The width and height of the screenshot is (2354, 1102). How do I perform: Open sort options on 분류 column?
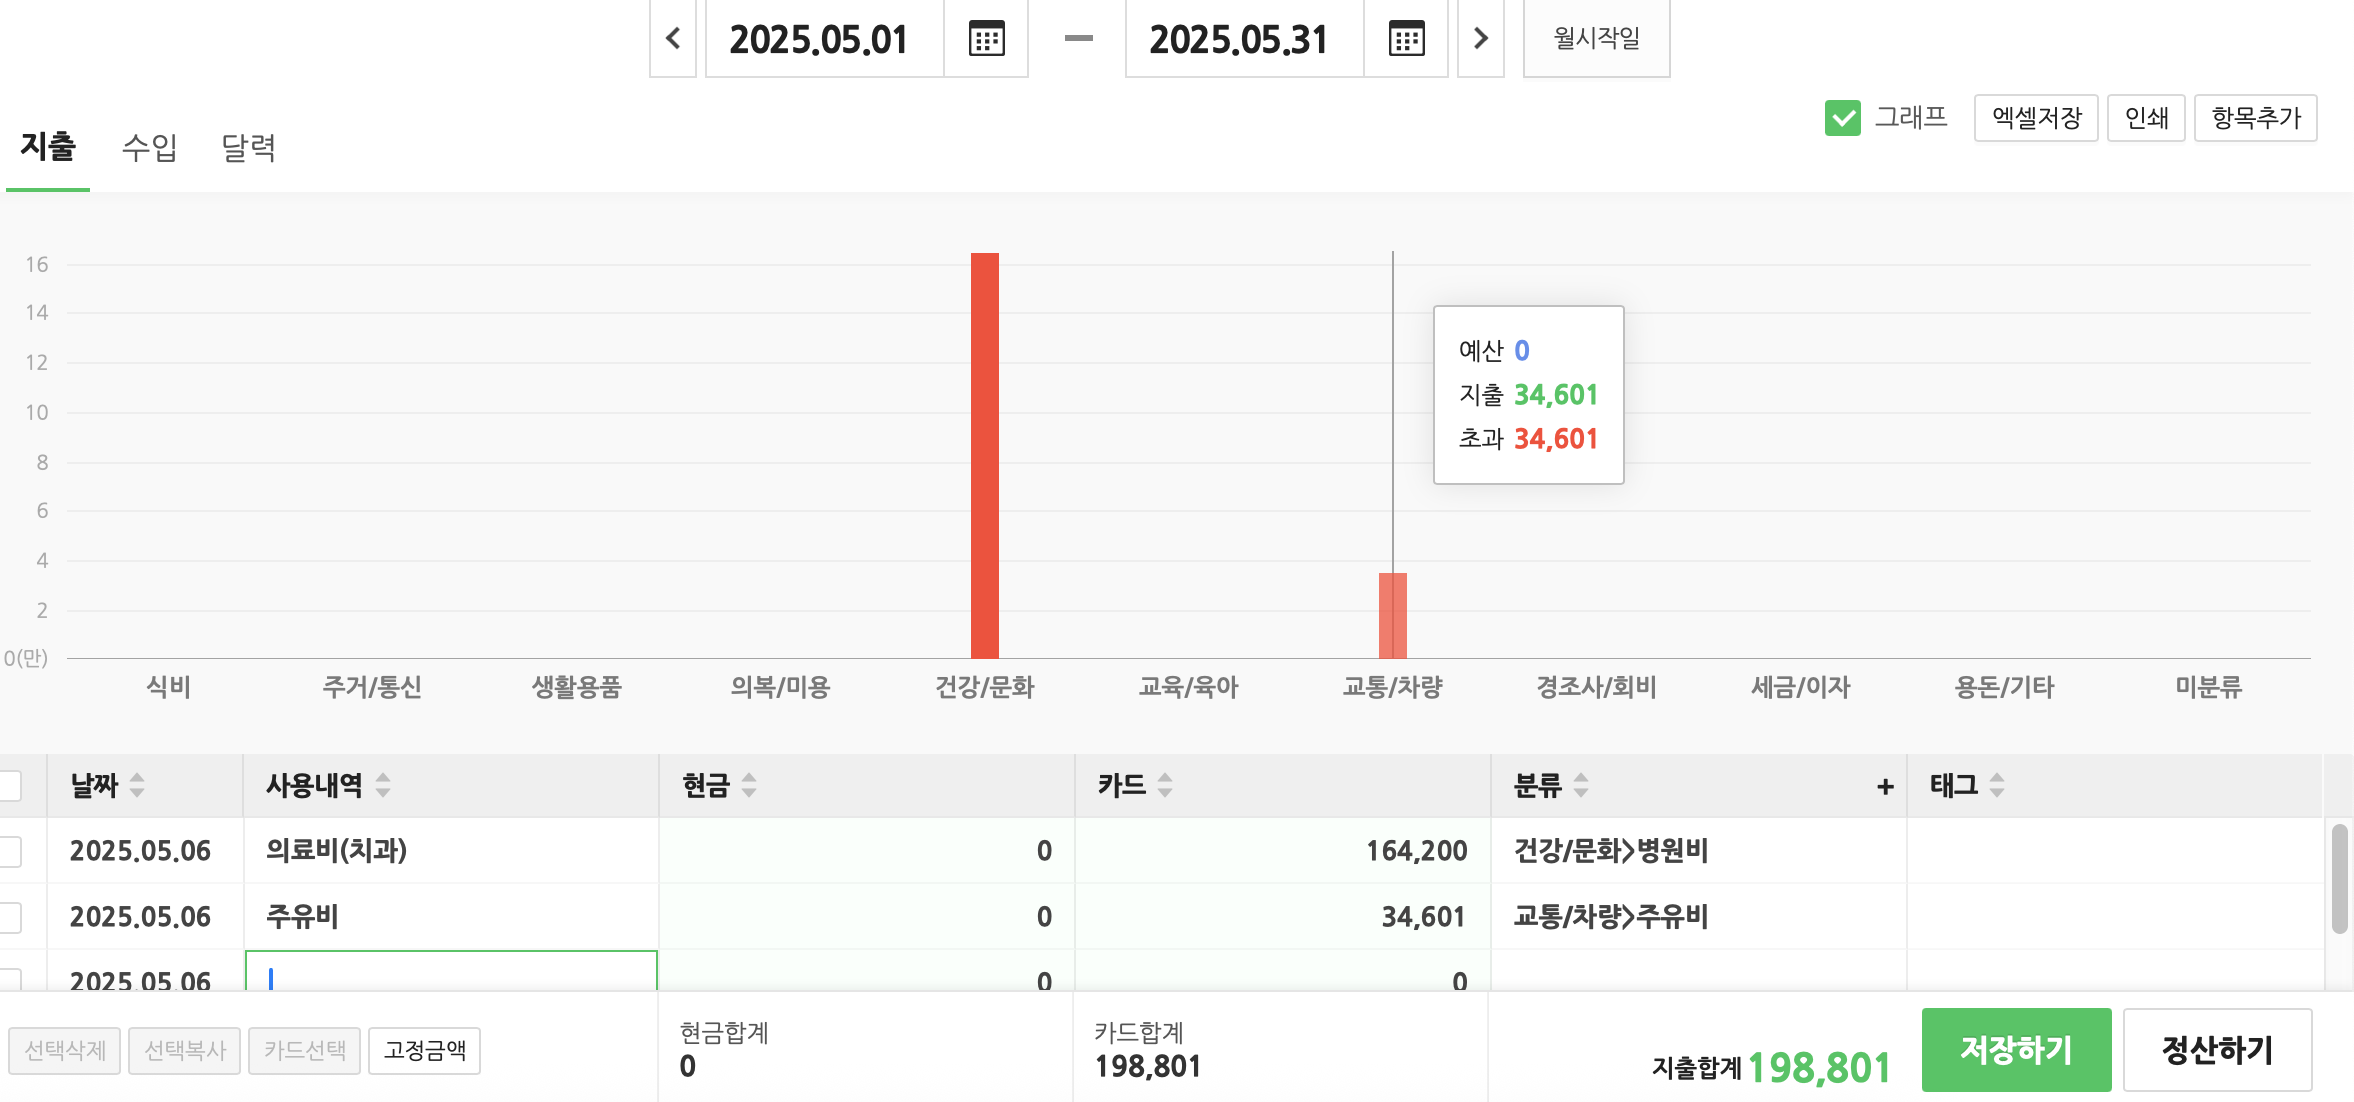1580,786
